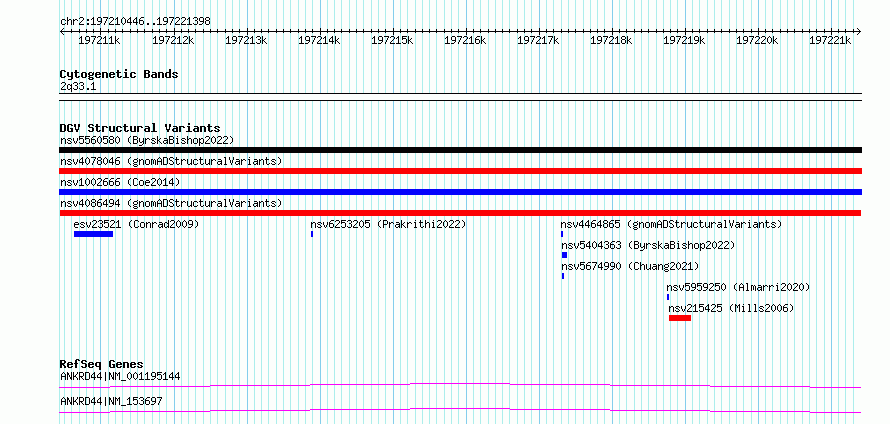Click the blue marker under nsv4464865
The image size is (890, 424).
click(x=562, y=234)
